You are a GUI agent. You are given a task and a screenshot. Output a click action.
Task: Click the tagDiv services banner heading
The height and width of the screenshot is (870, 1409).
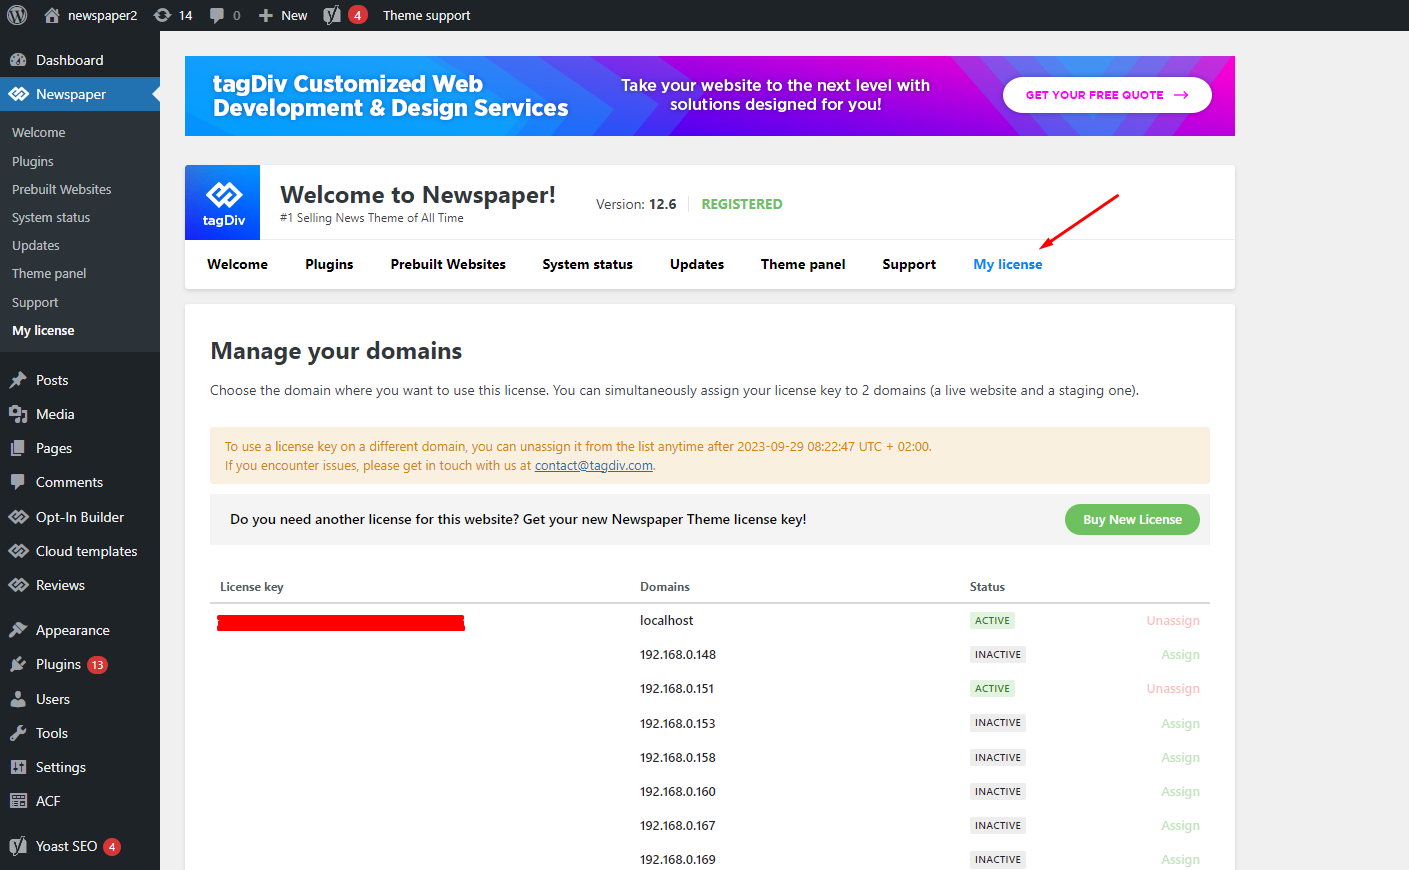click(x=390, y=96)
